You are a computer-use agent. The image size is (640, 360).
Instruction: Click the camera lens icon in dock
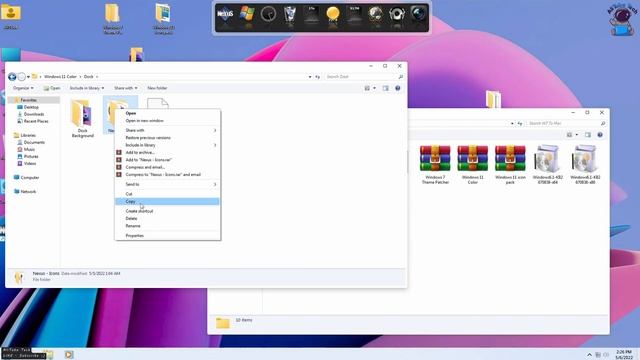(418, 14)
